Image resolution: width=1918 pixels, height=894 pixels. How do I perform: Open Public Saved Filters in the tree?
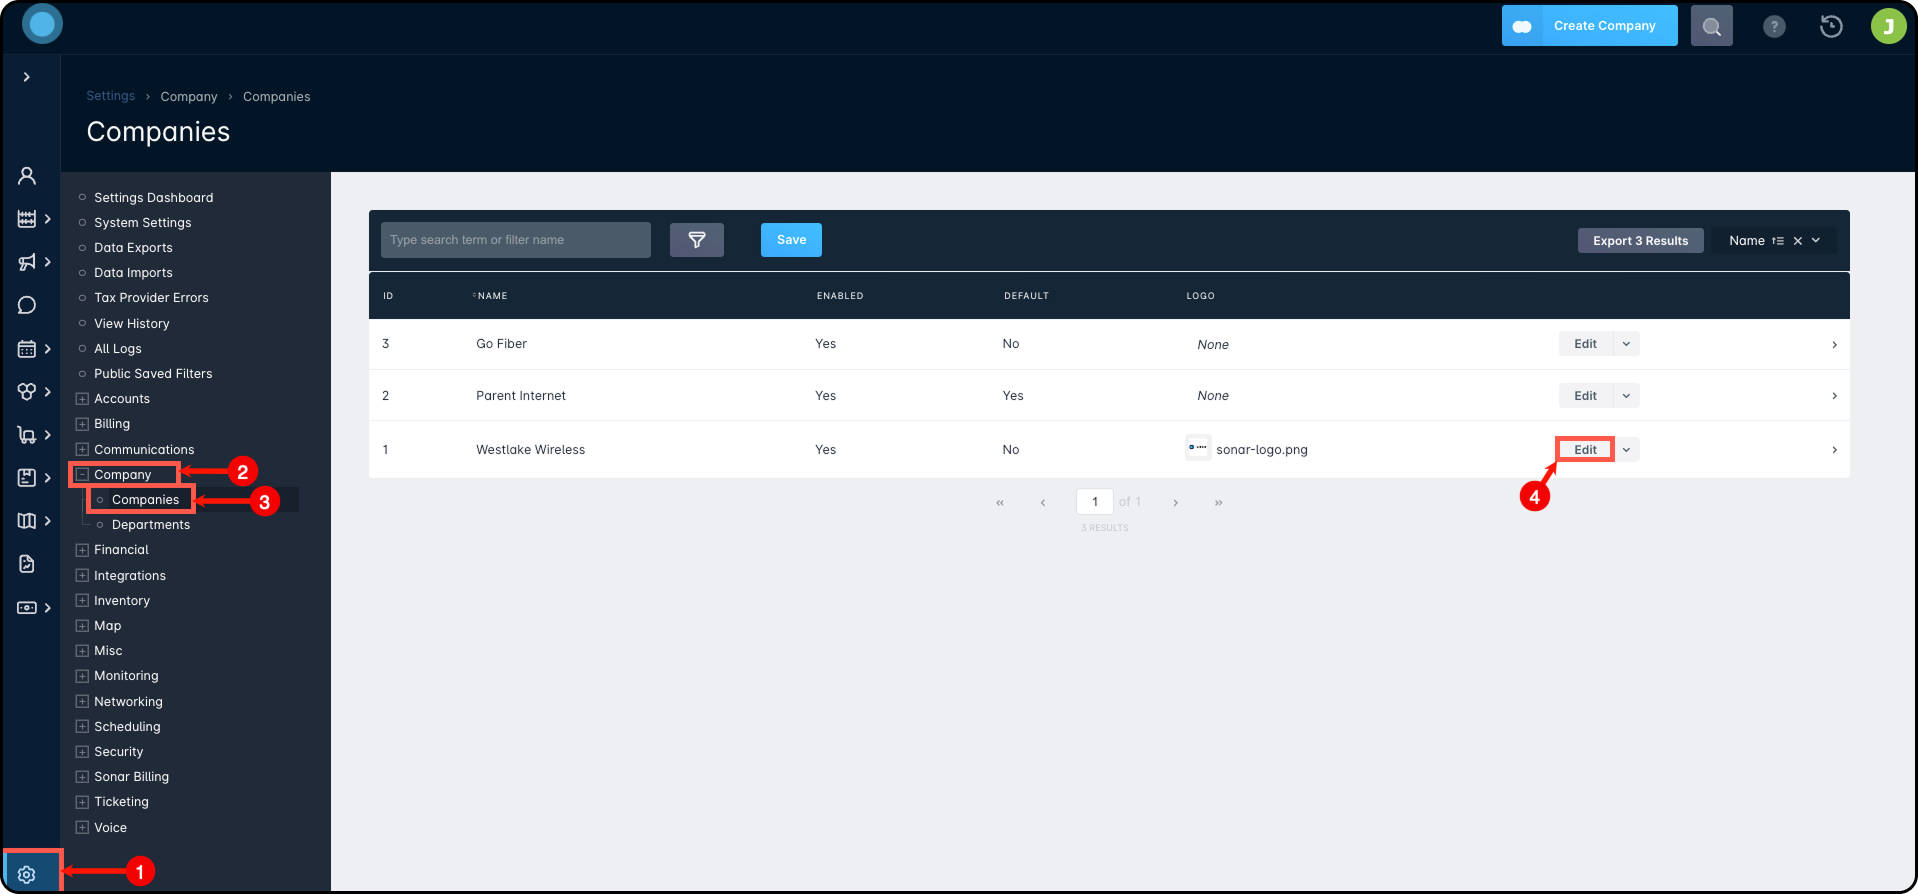tap(153, 374)
